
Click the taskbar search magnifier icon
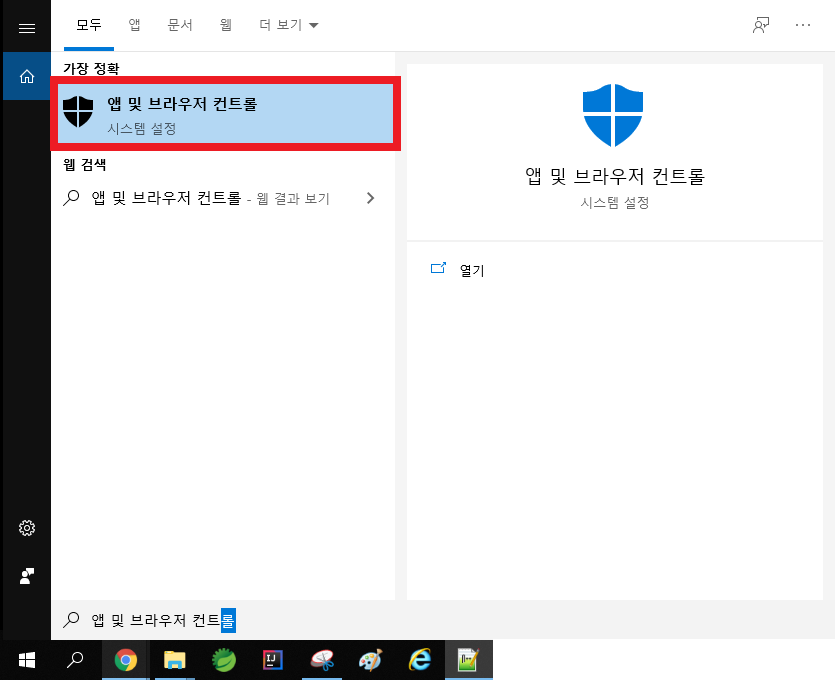pyautogui.click(x=75, y=660)
